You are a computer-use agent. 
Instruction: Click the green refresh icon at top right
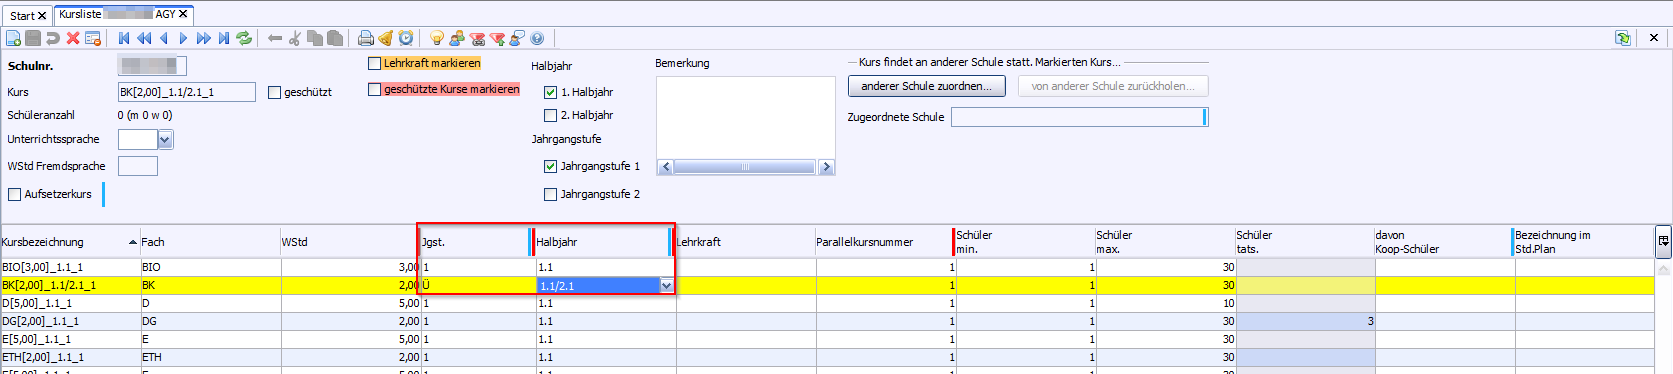click(1623, 38)
